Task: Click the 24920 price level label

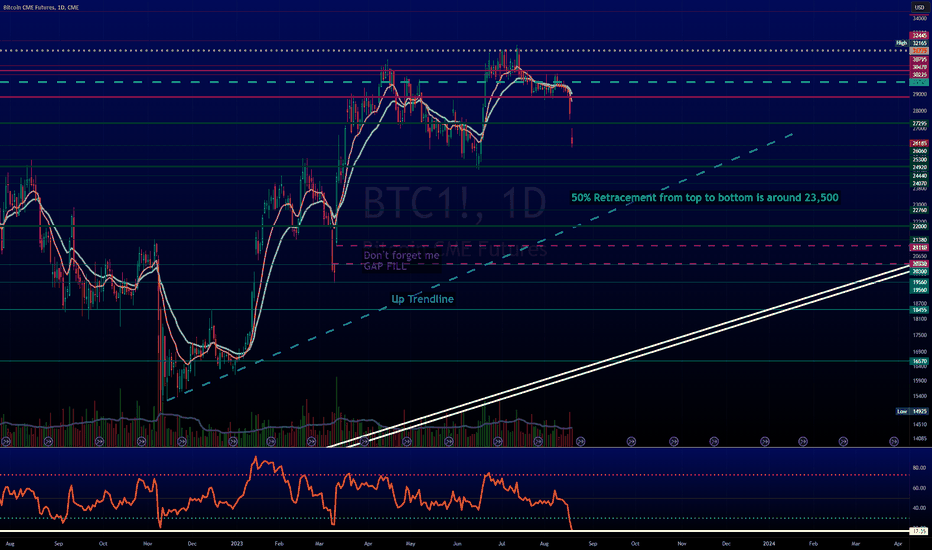Action: click(x=920, y=167)
